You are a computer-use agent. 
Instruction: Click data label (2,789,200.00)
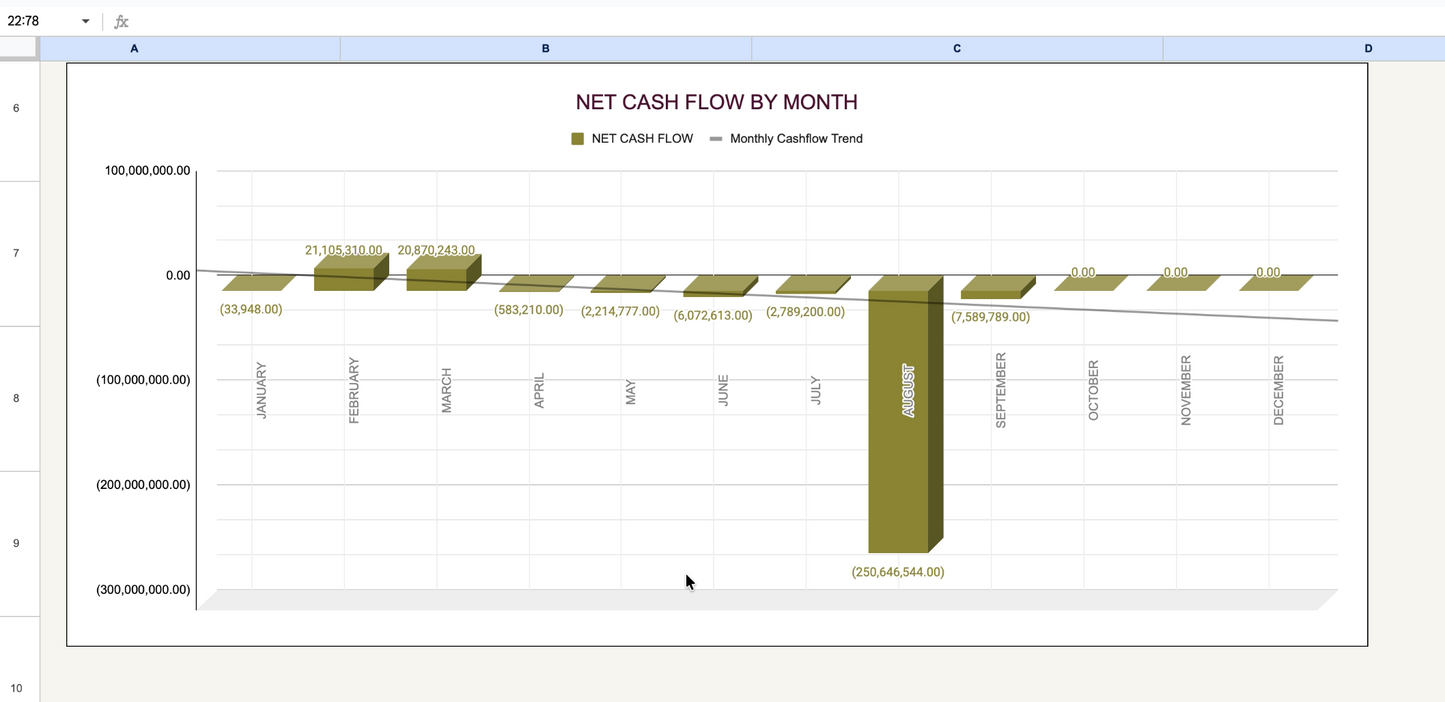coord(805,312)
